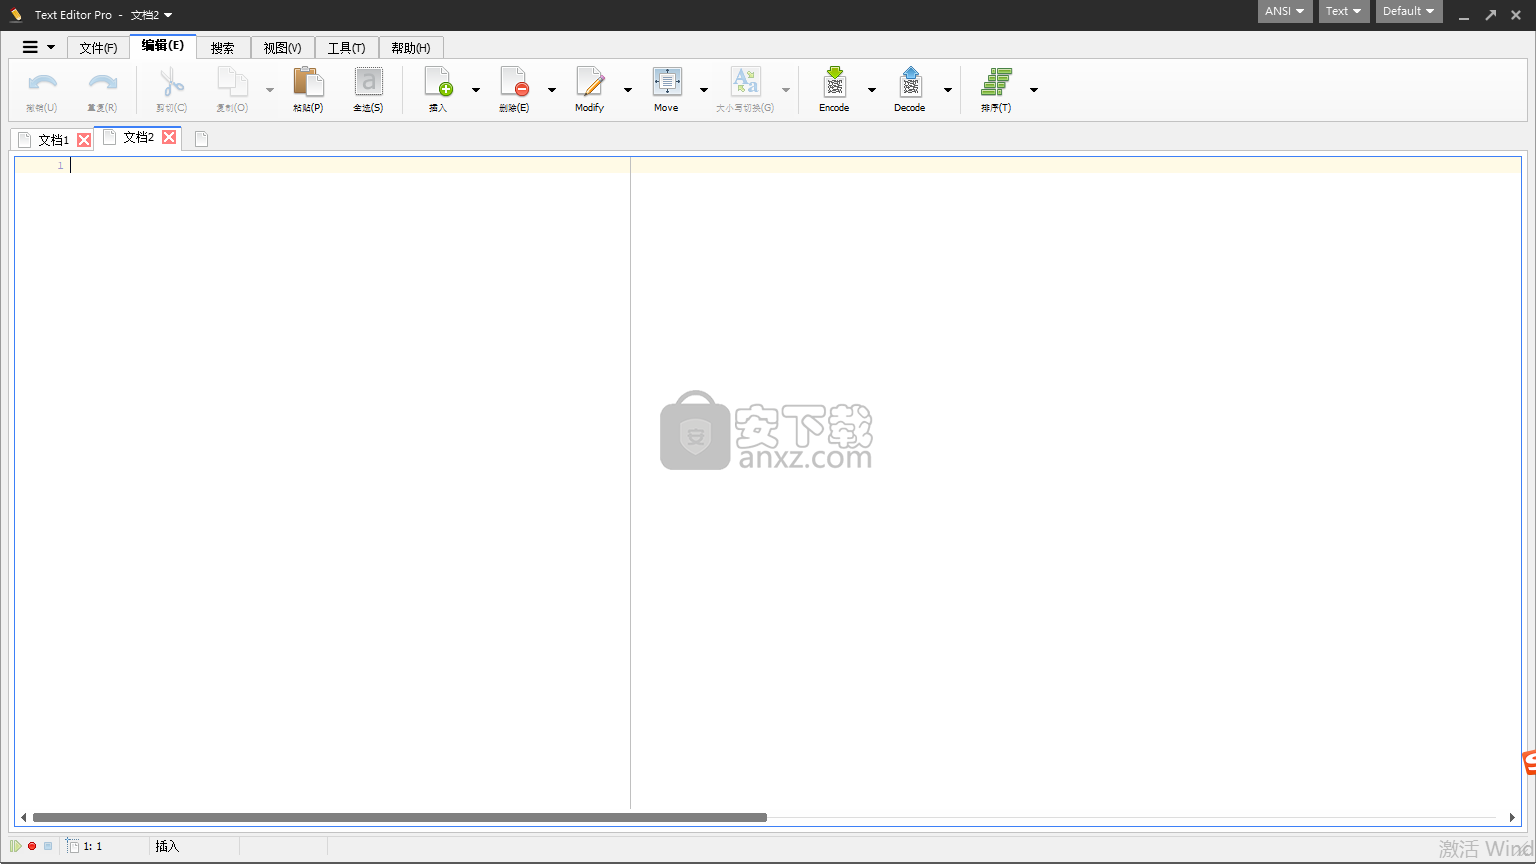Expand the Modify dropdown arrow
The image size is (1536, 864).
pos(627,90)
